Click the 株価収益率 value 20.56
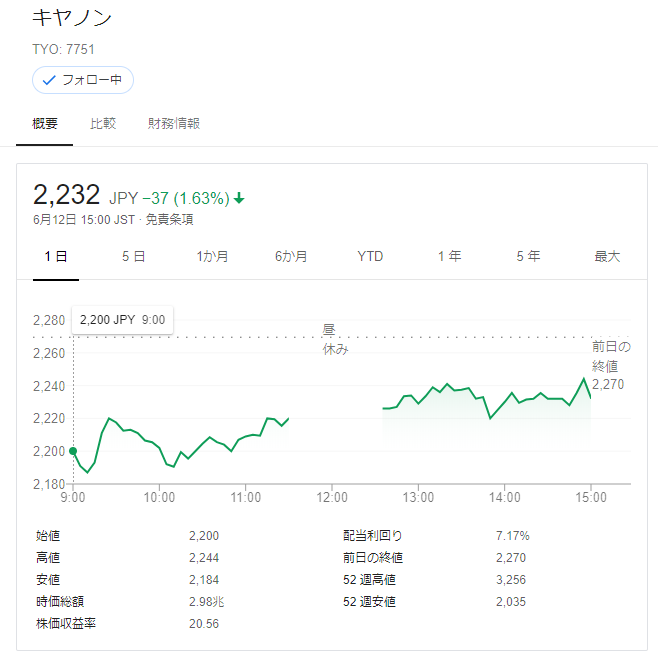Viewport: 658px width, 656px height. tap(204, 624)
